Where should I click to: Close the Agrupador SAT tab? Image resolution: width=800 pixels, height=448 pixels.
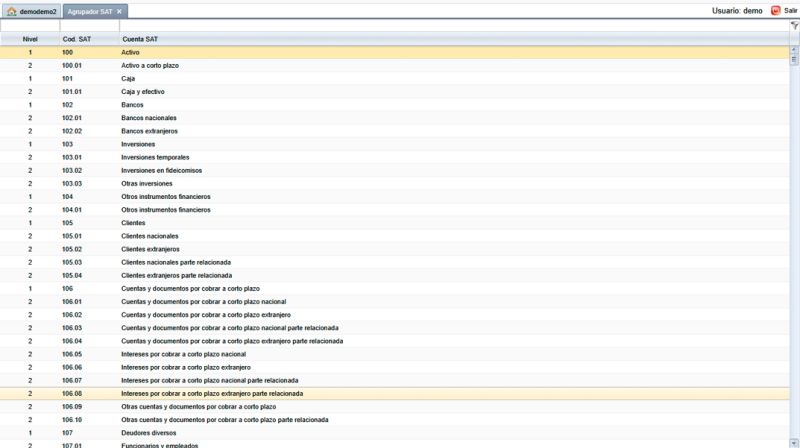coord(119,11)
